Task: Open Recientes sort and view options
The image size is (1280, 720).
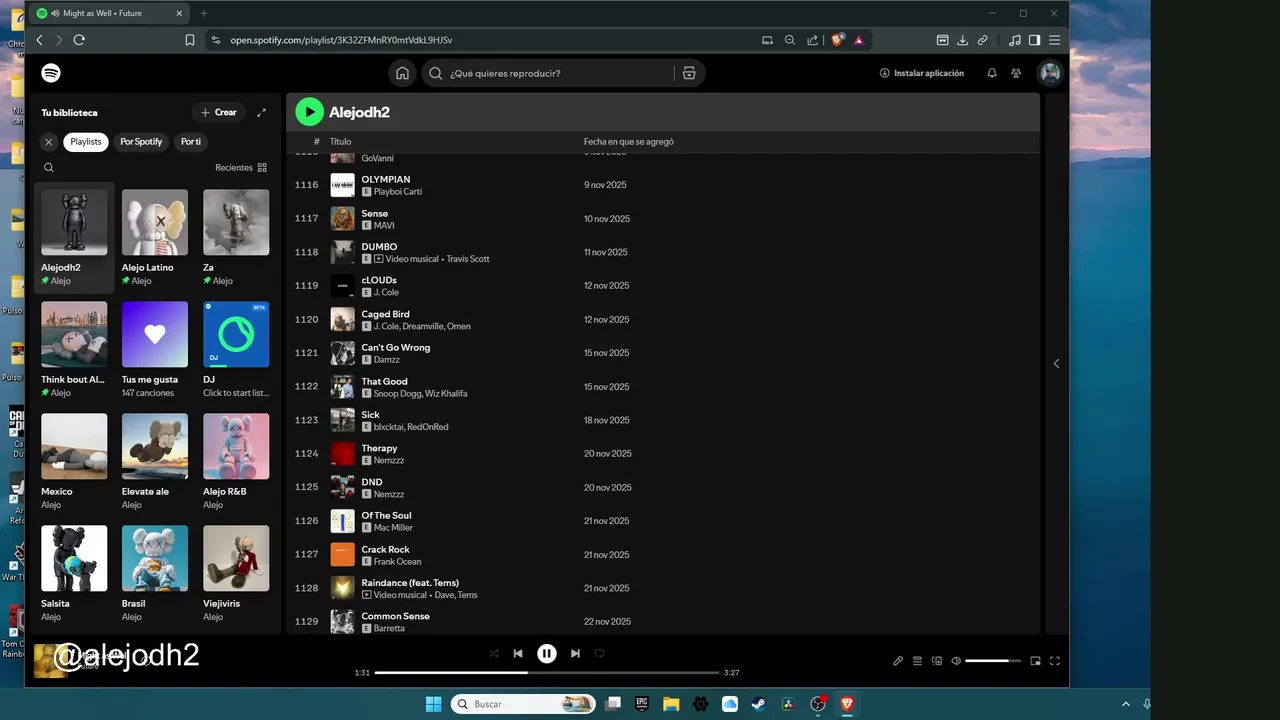Action: (x=241, y=168)
